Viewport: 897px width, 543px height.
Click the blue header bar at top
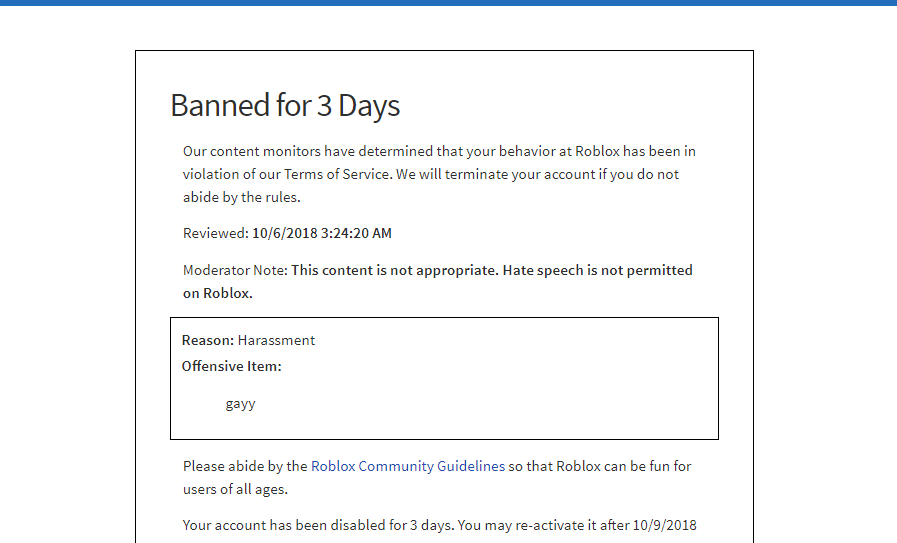point(448,3)
